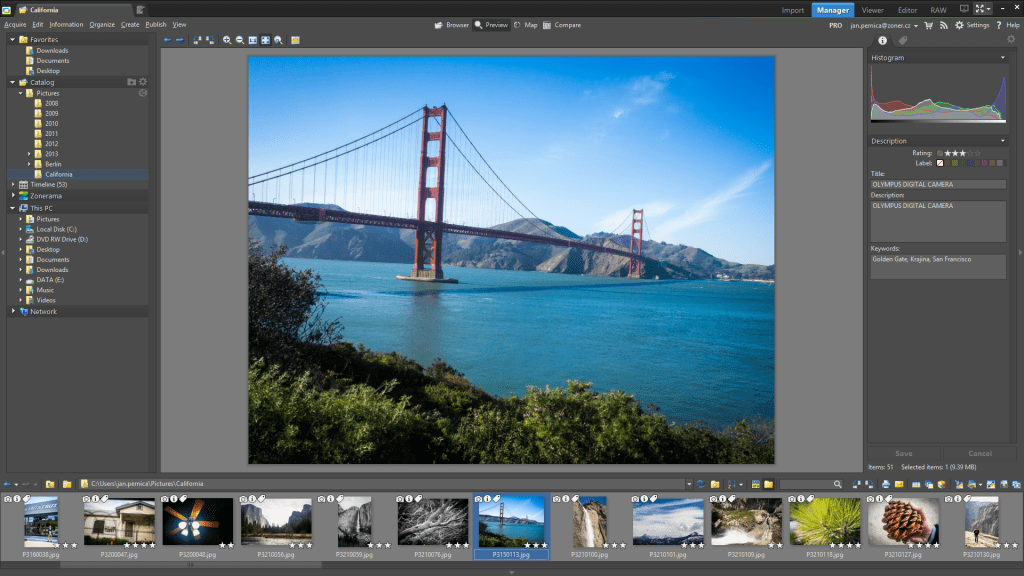The height and width of the screenshot is (576, 1024).
Task: Set rating to four stars
Action: pyautogui.click(x=970, y=153)
